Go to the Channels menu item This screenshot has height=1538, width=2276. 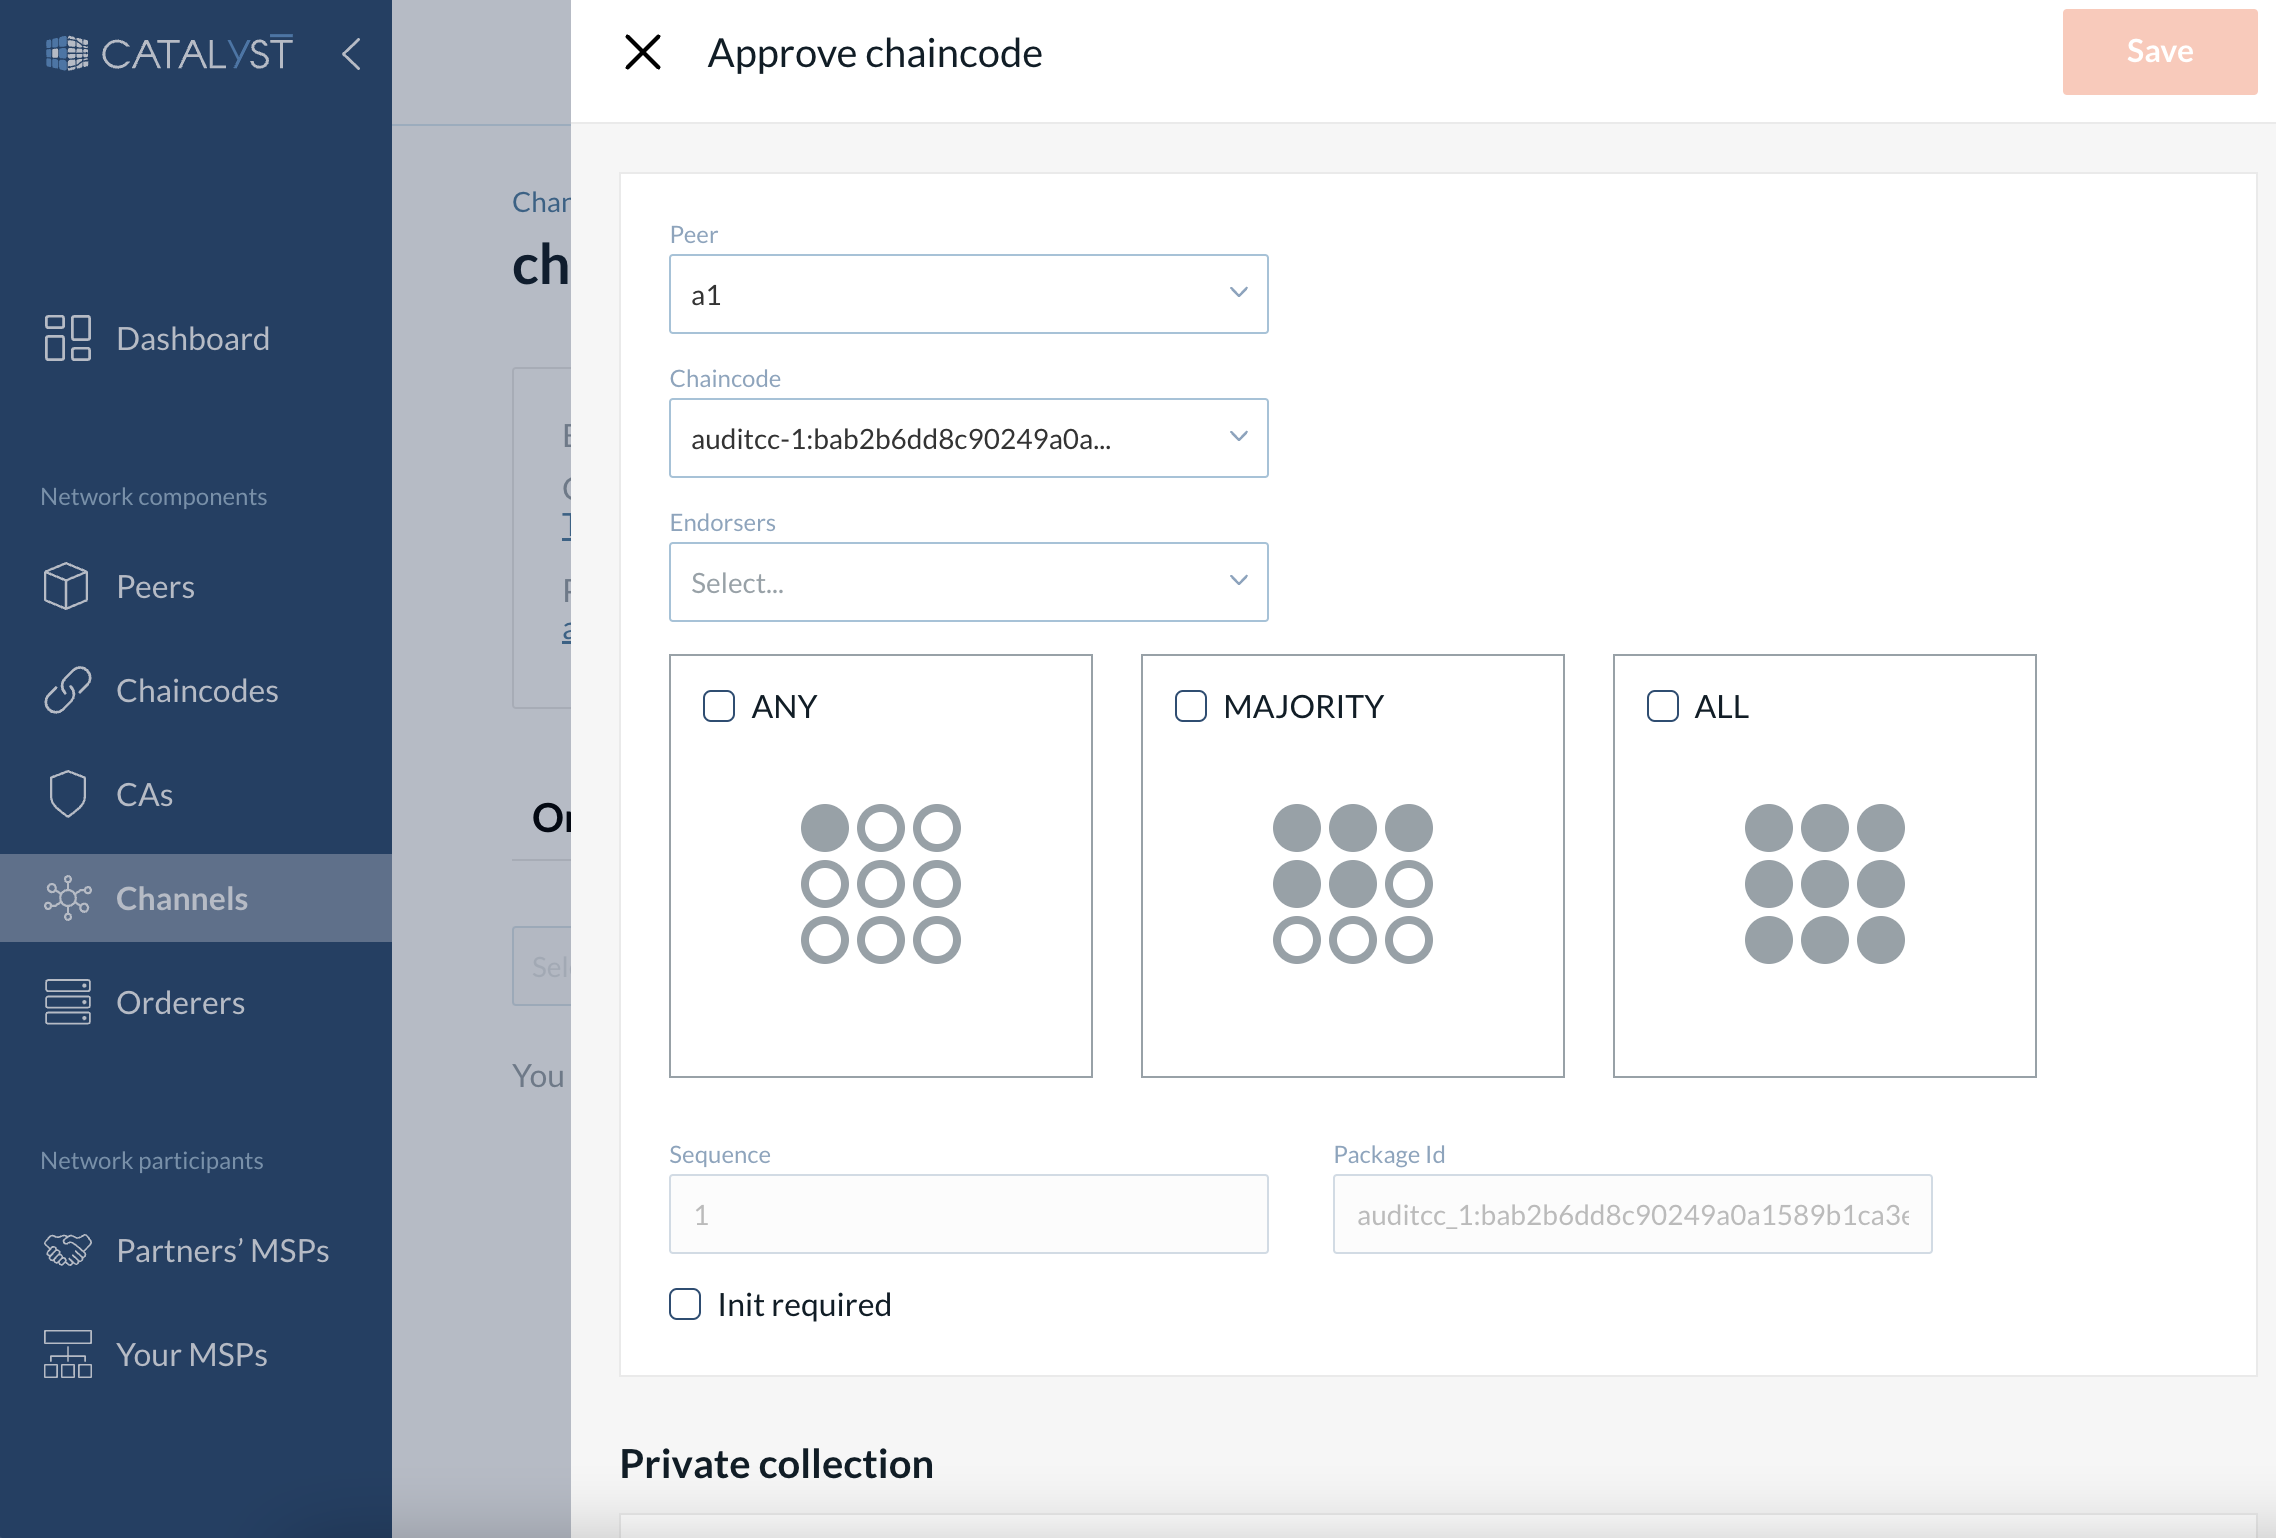(x=182, y=898)
